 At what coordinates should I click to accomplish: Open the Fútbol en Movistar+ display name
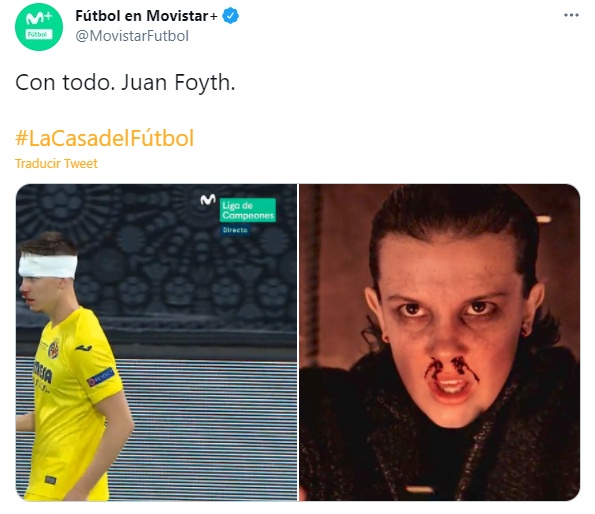pyautogui.click(x=146, y=16)
